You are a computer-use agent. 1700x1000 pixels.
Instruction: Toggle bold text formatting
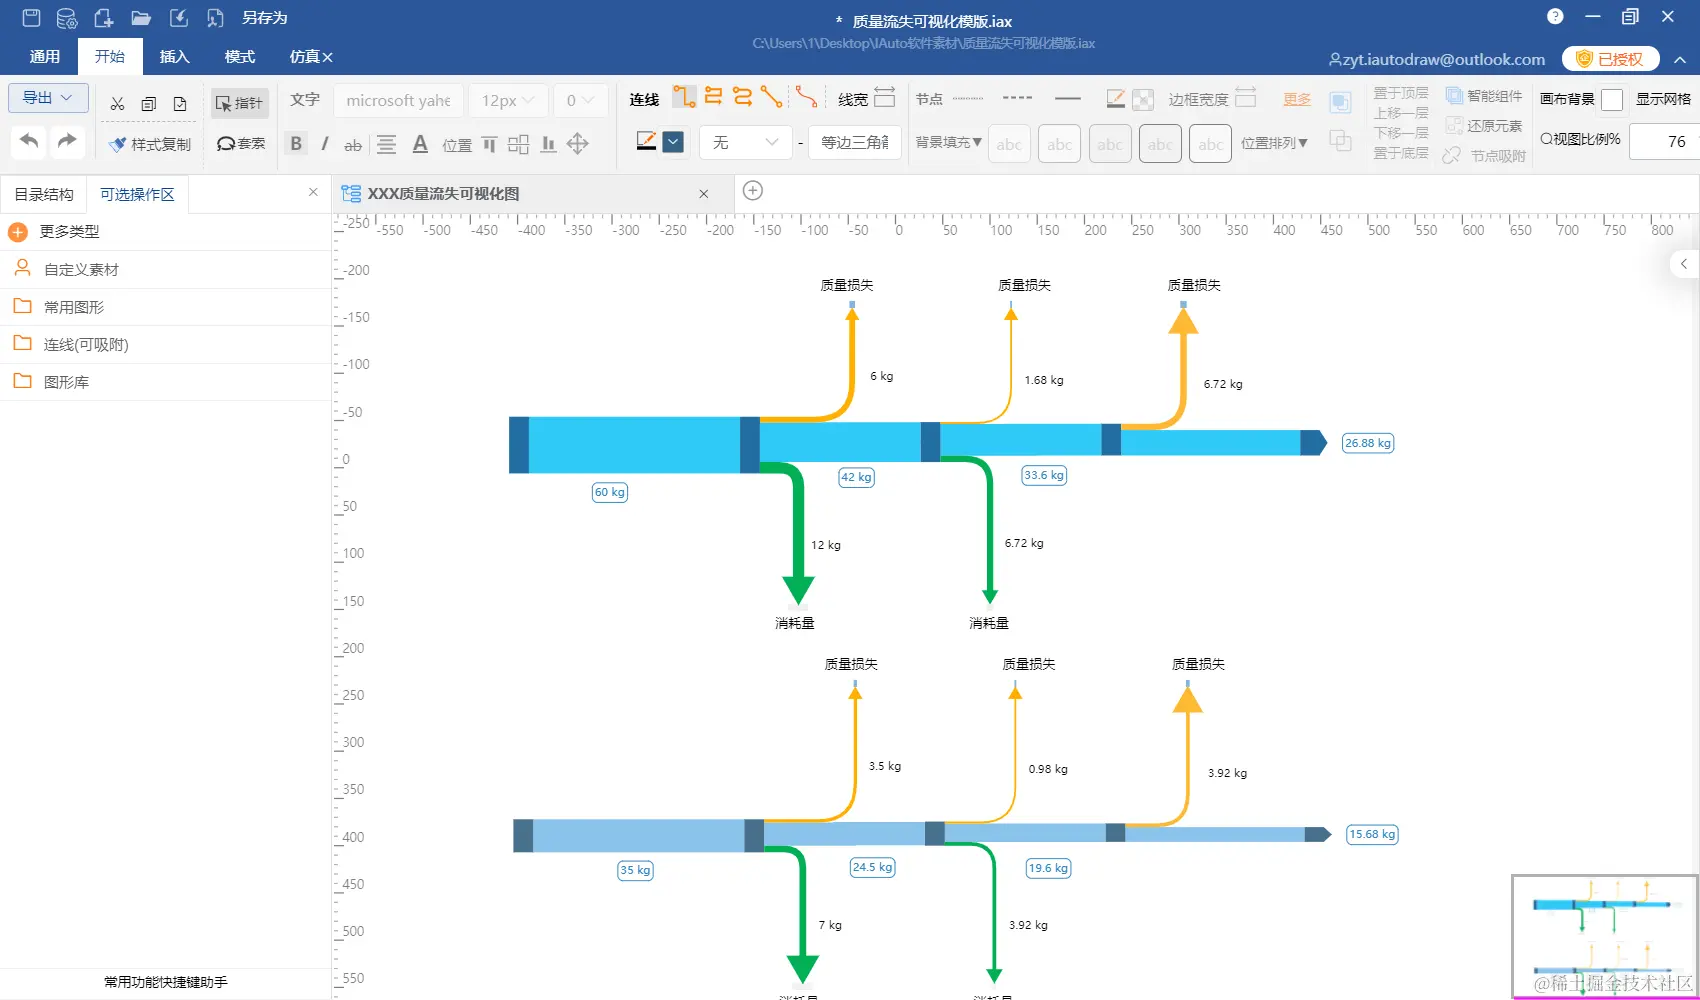pos(296,144)
